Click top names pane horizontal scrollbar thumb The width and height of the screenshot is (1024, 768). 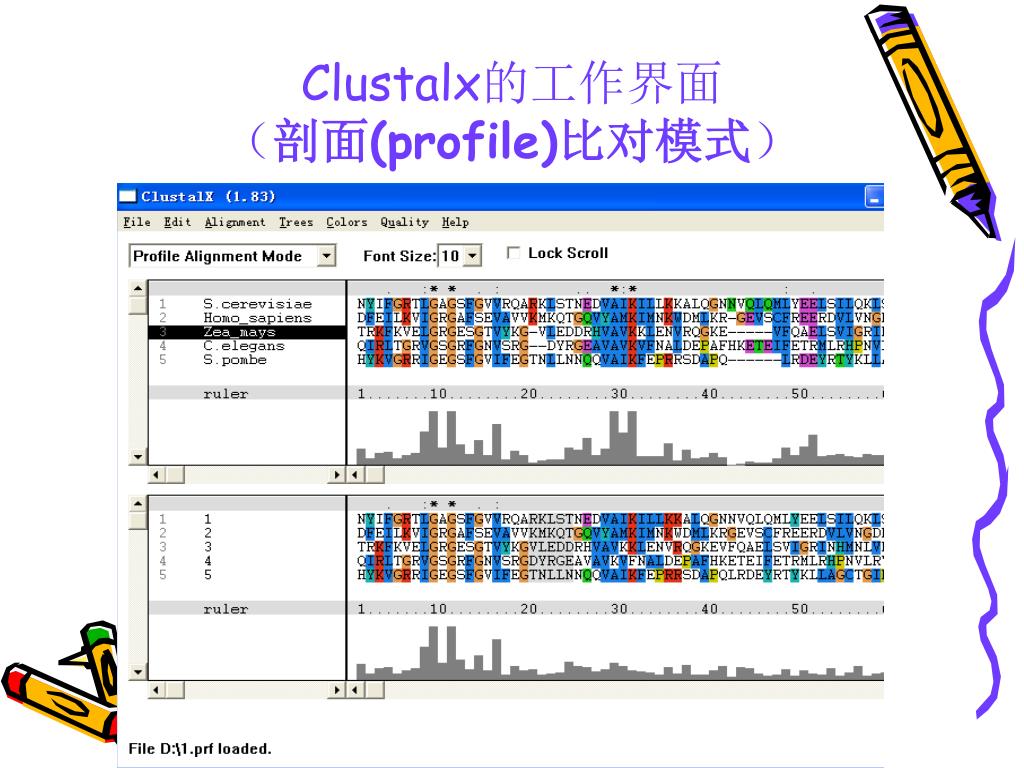click(x=175, y=475)
